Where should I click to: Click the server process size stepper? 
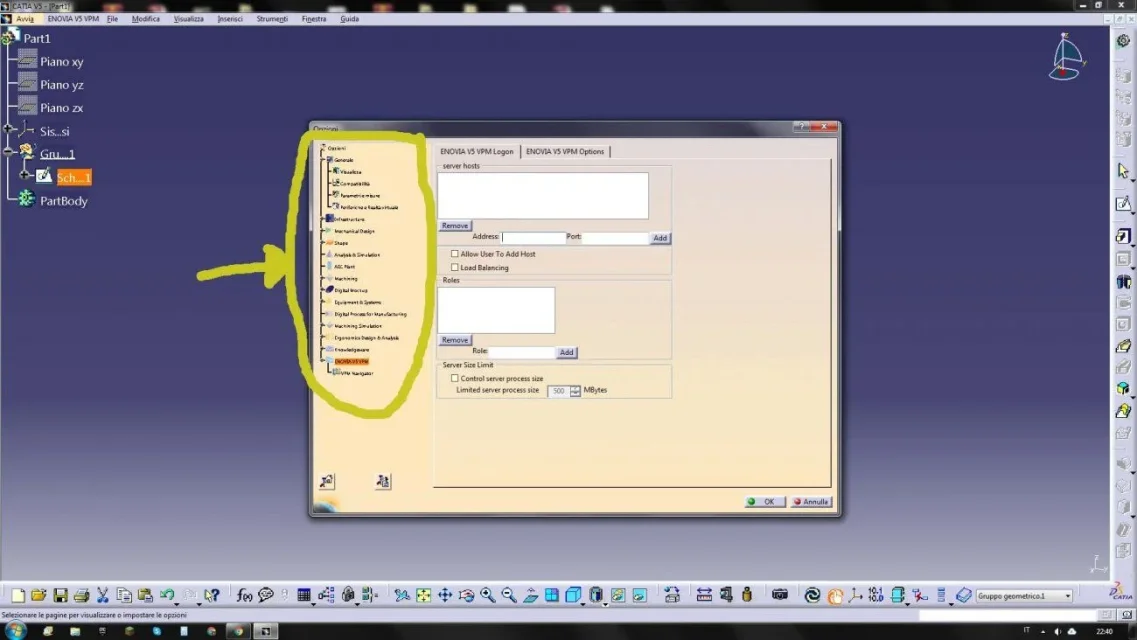coord(575,391)
